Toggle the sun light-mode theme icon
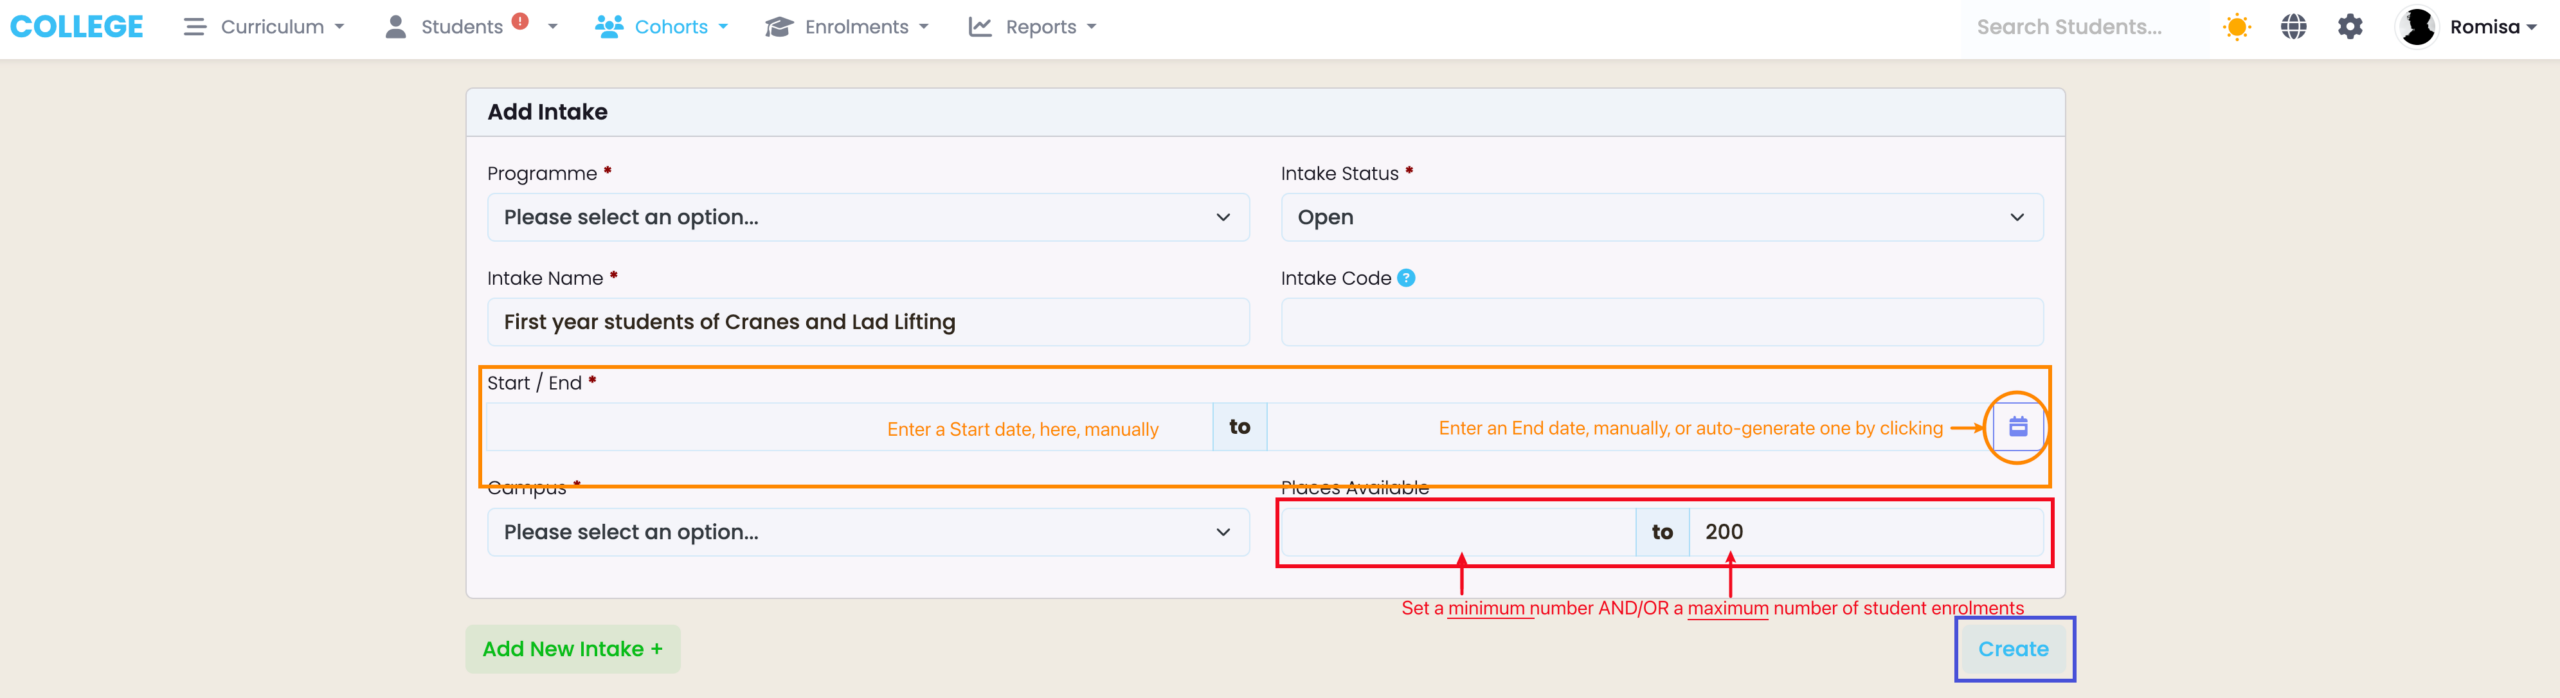The height and width of the screenshot is (698, 2560). [2236, 27]
